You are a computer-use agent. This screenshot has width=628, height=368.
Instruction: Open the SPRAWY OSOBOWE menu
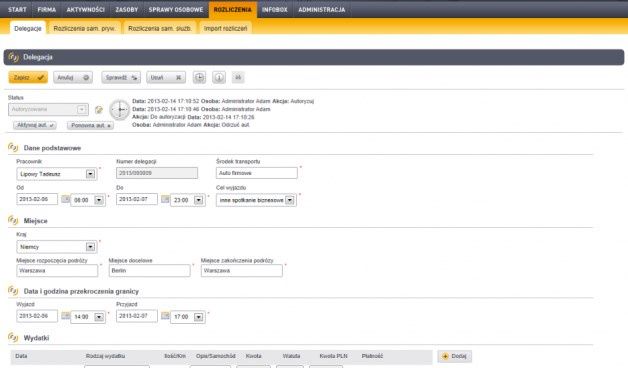pyautogui.click(x=176, y=9)
